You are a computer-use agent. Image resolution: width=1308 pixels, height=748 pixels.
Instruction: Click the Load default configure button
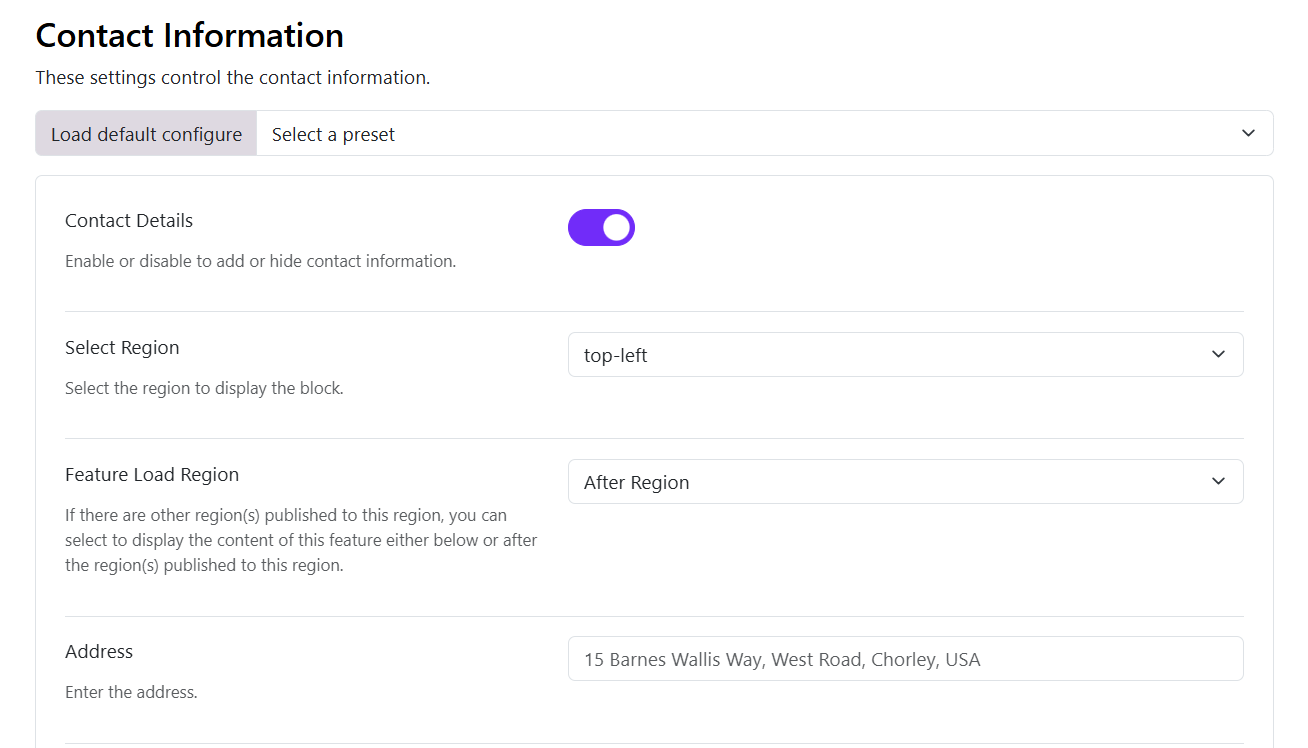(146, 133)
